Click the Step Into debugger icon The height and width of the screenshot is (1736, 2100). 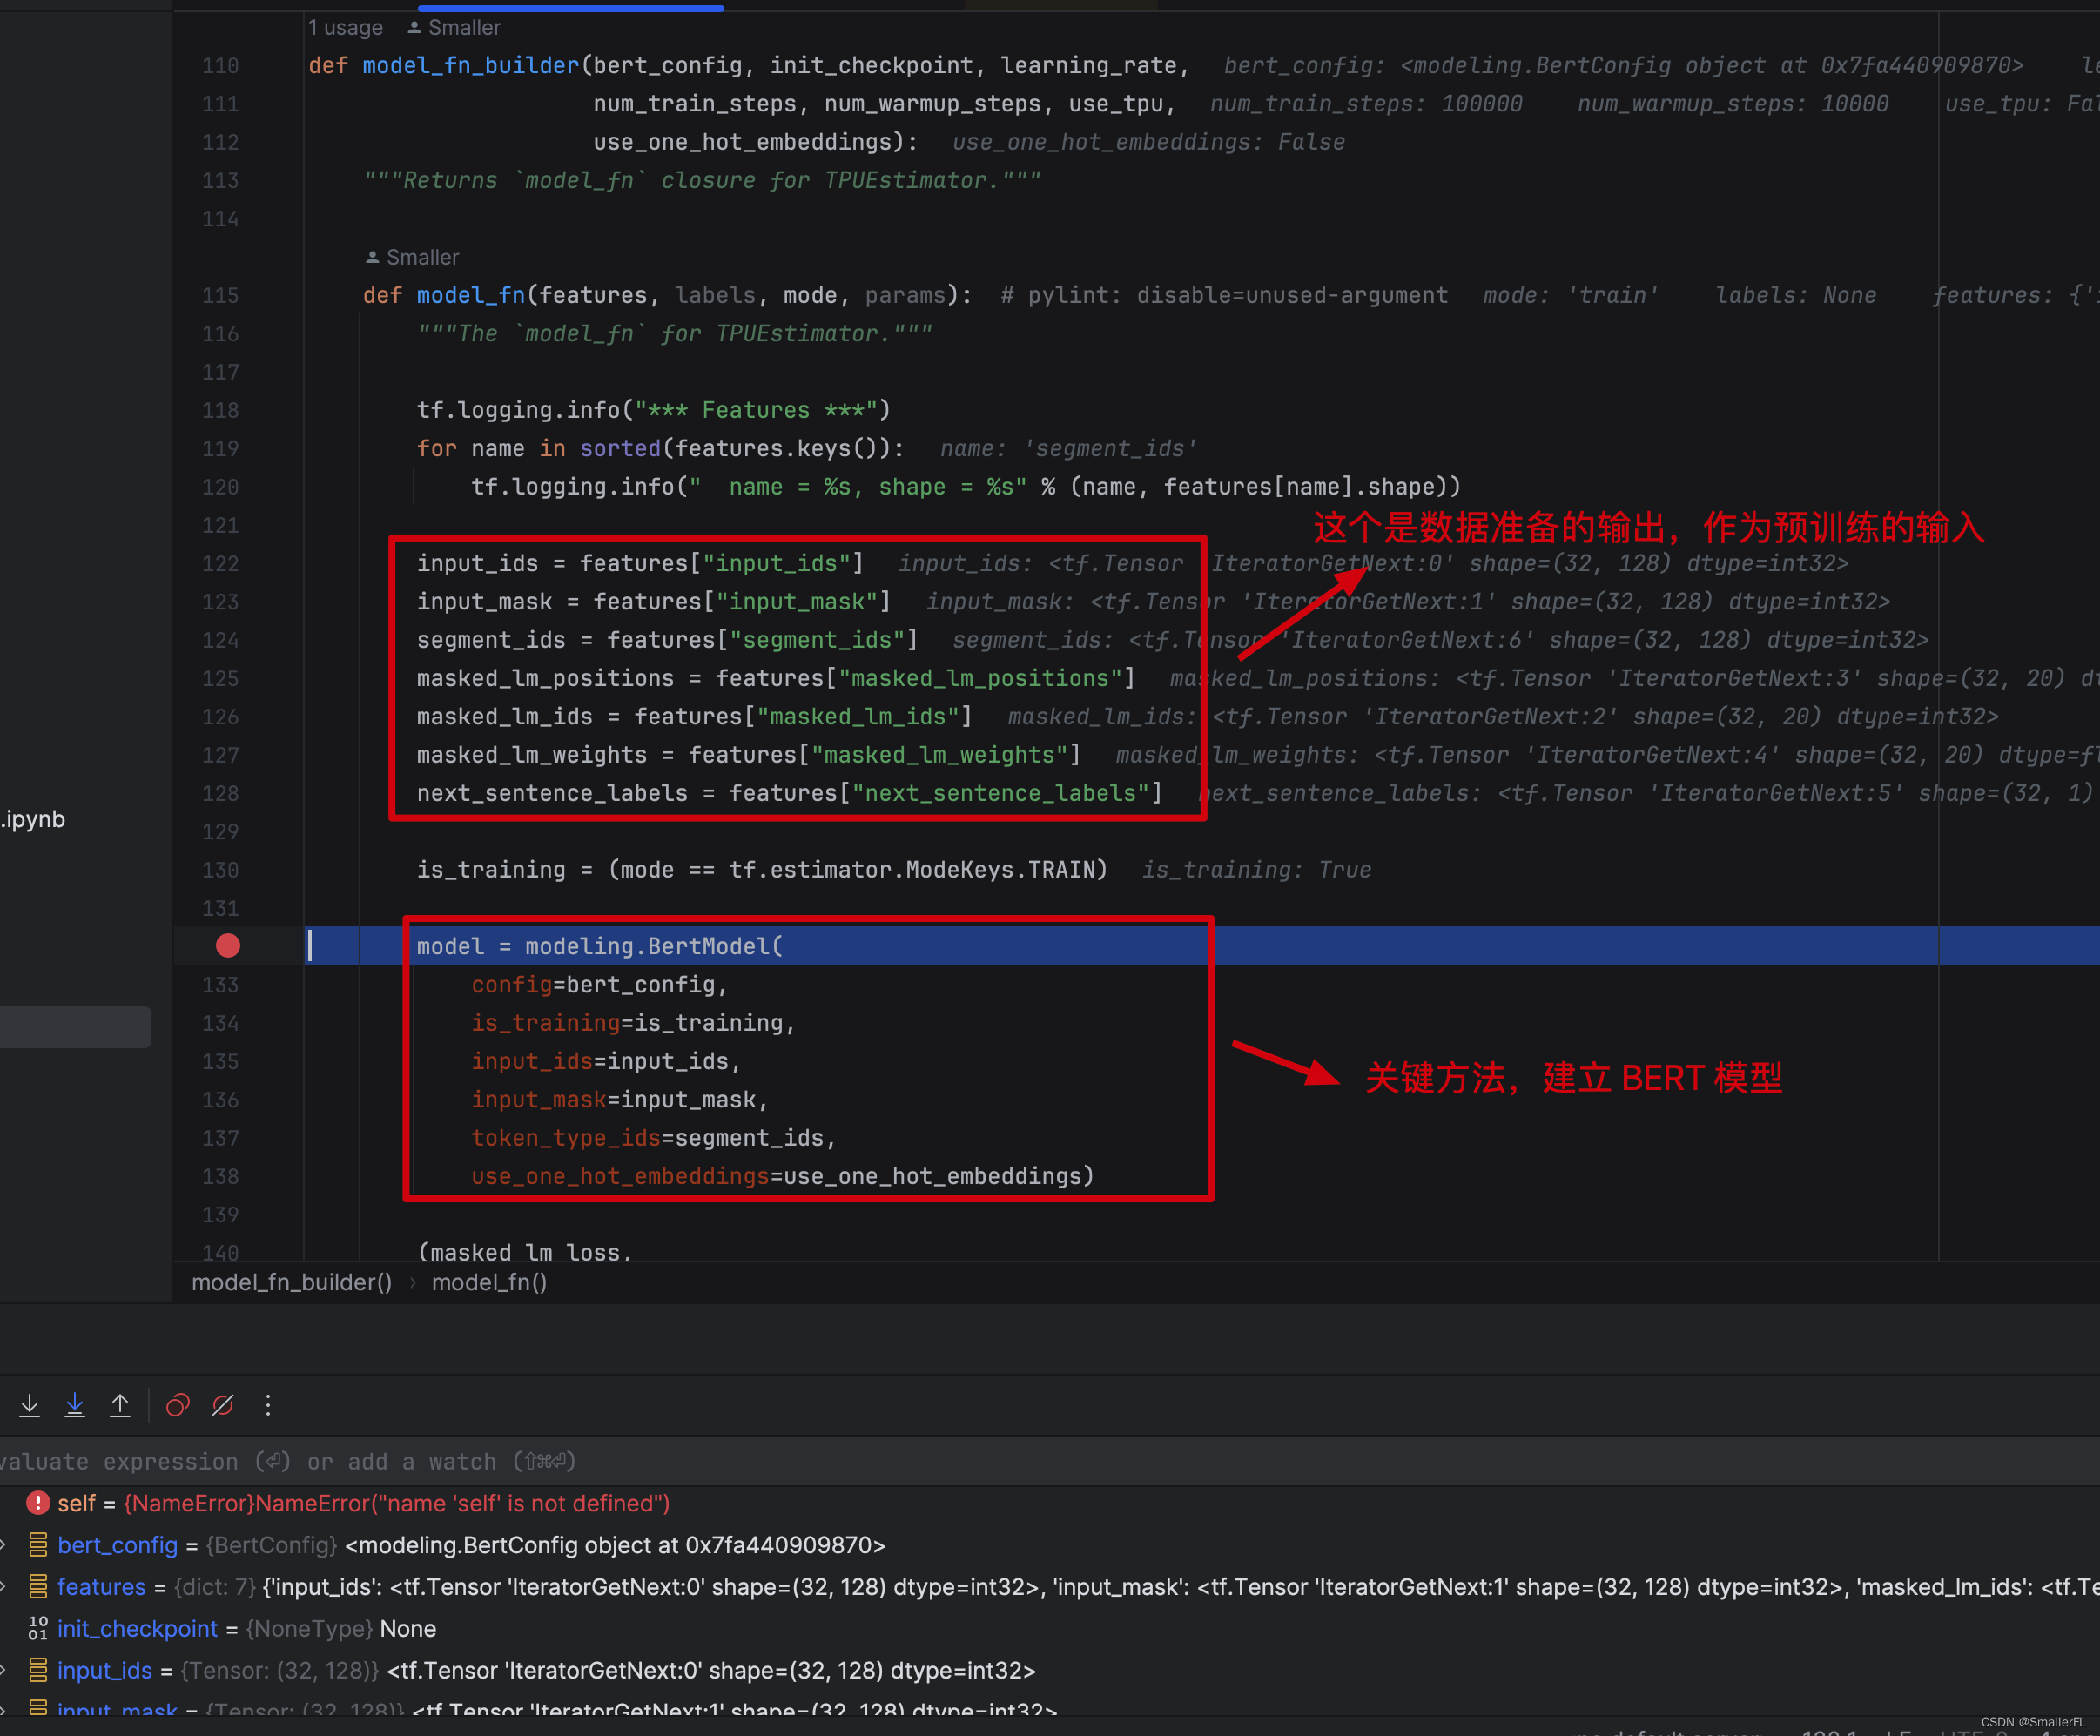point(30,1405)
